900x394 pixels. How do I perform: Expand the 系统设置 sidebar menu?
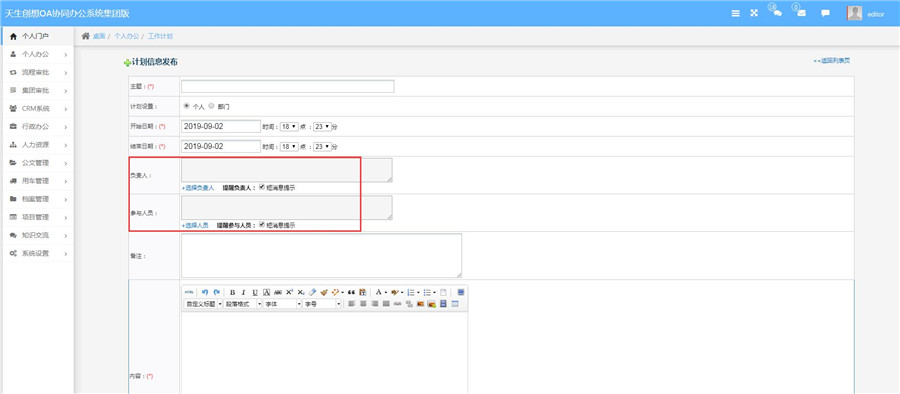click(37, 253)
